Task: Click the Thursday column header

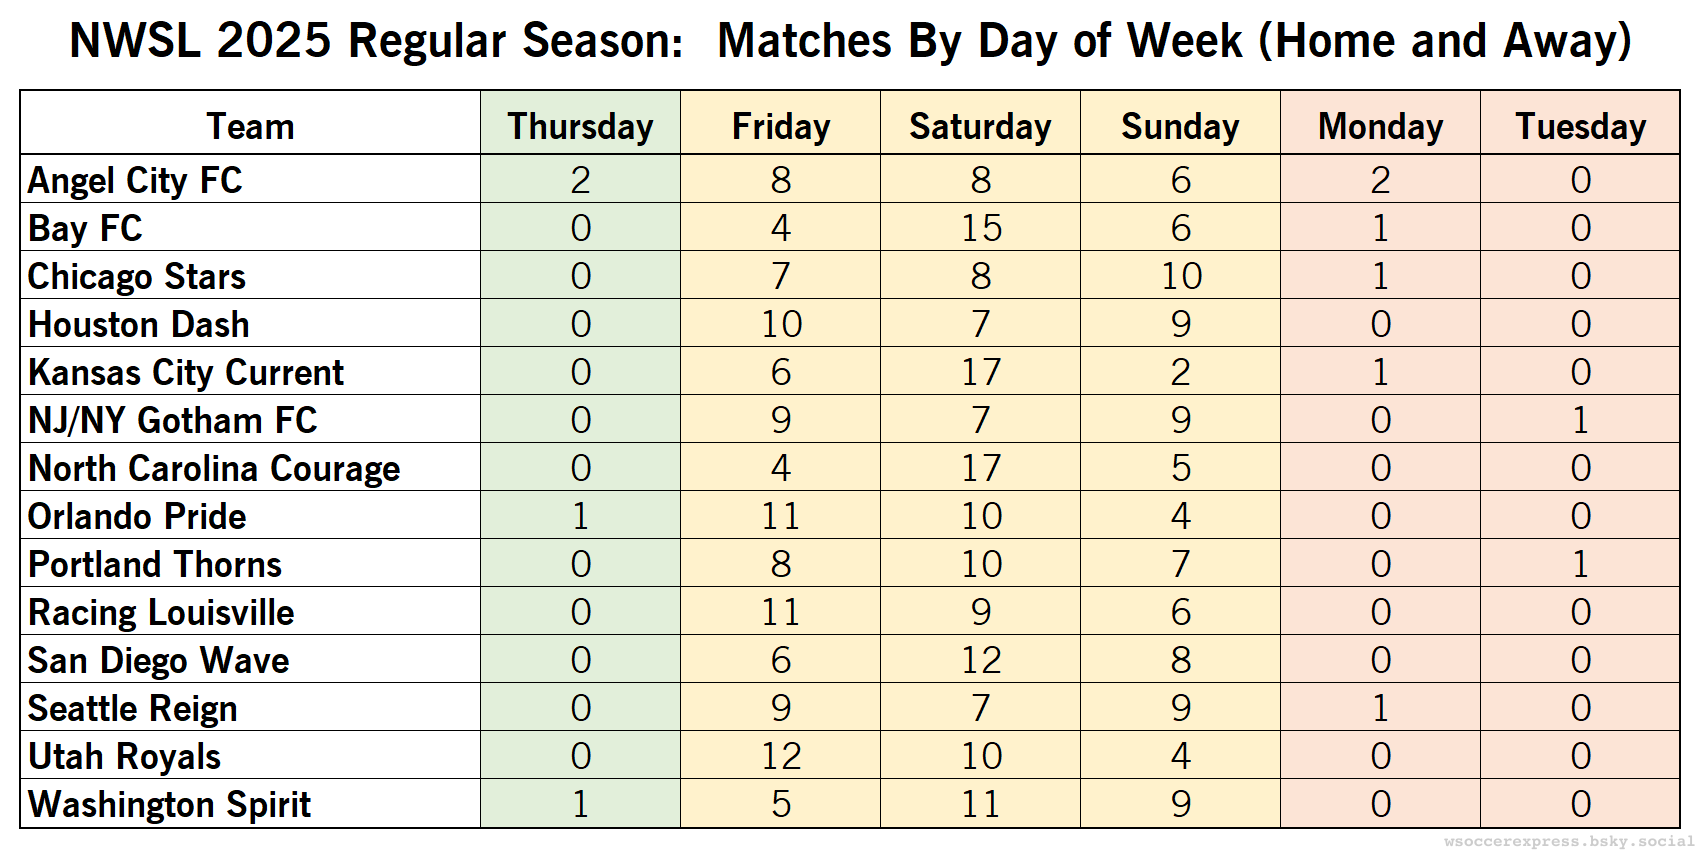Action: [x=580, y=127]
